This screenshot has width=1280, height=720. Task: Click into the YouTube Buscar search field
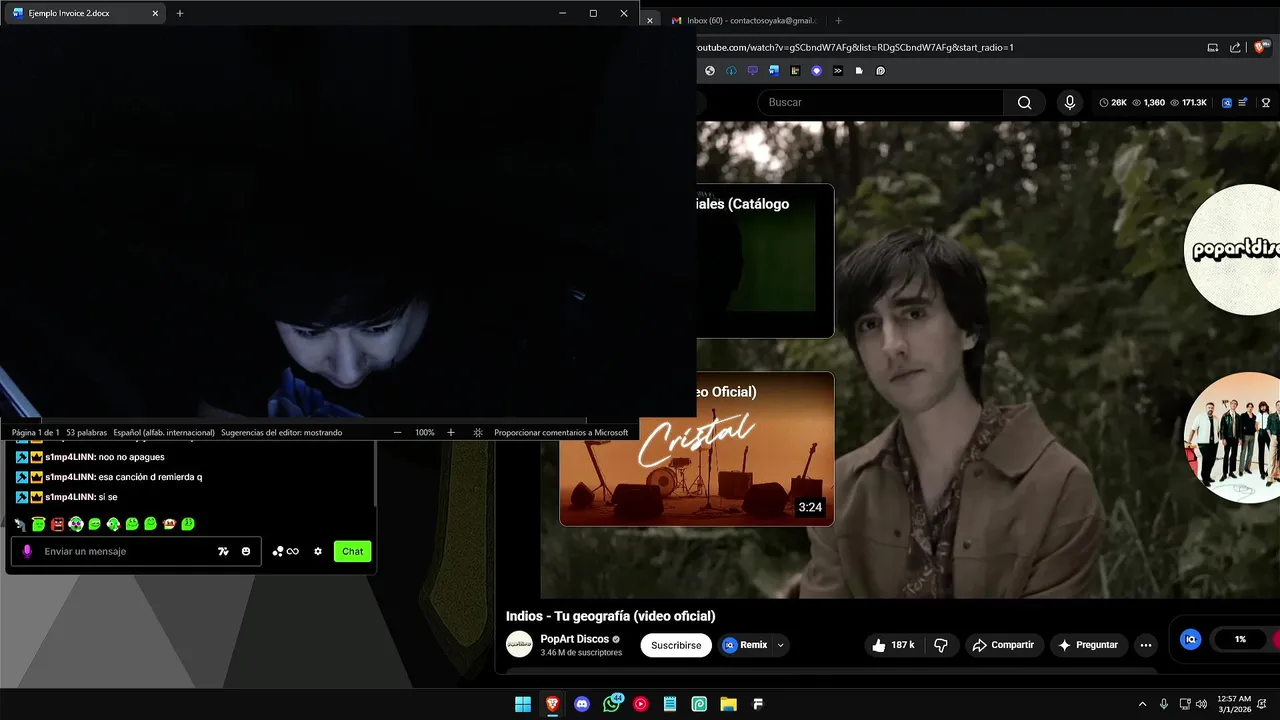pos(880,102)
